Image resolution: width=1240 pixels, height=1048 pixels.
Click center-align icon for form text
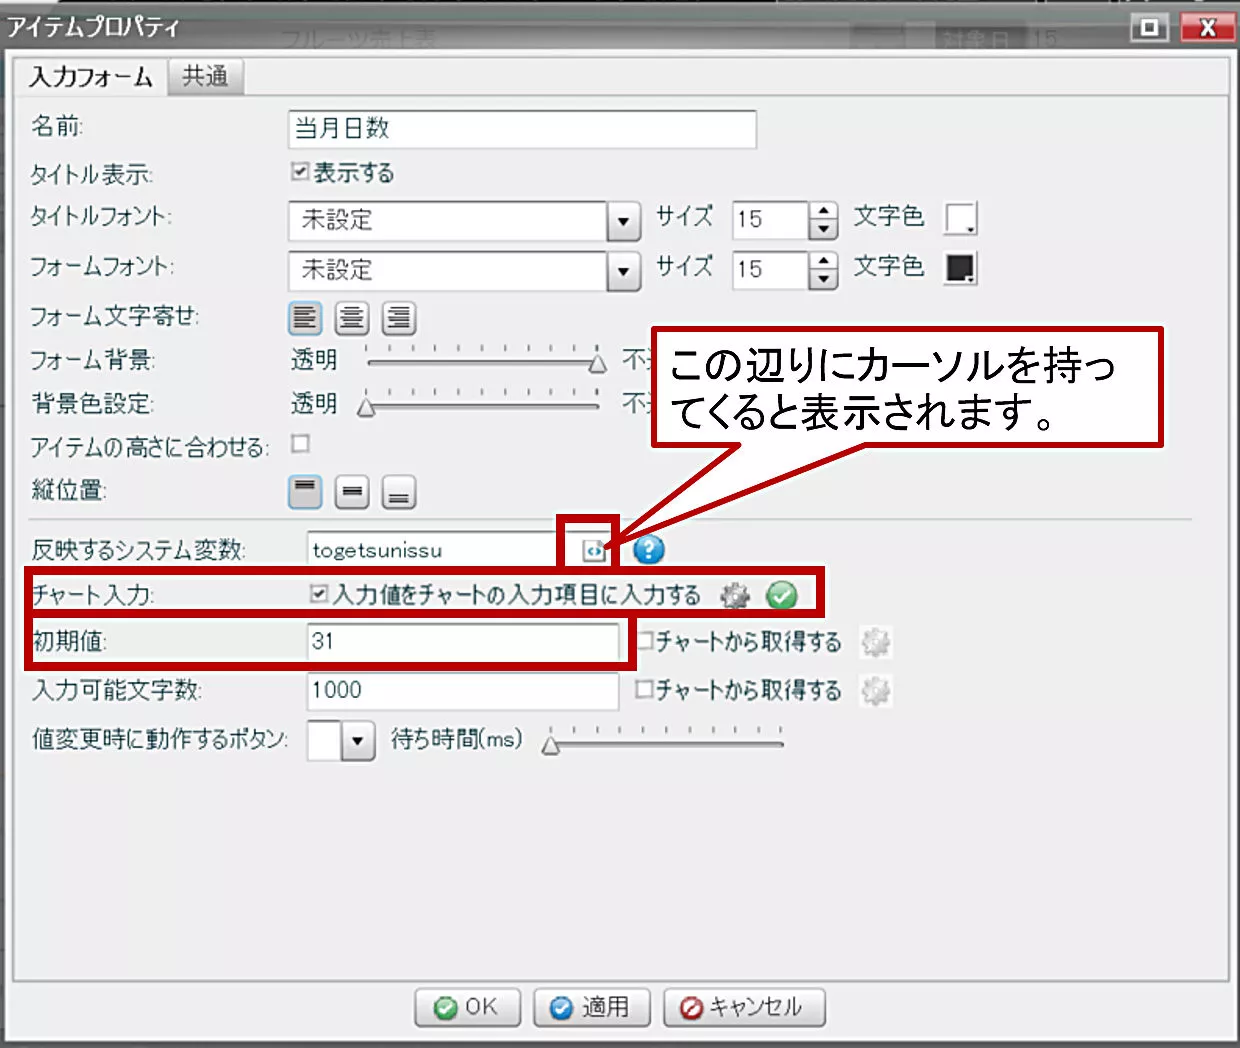[351, 319]
